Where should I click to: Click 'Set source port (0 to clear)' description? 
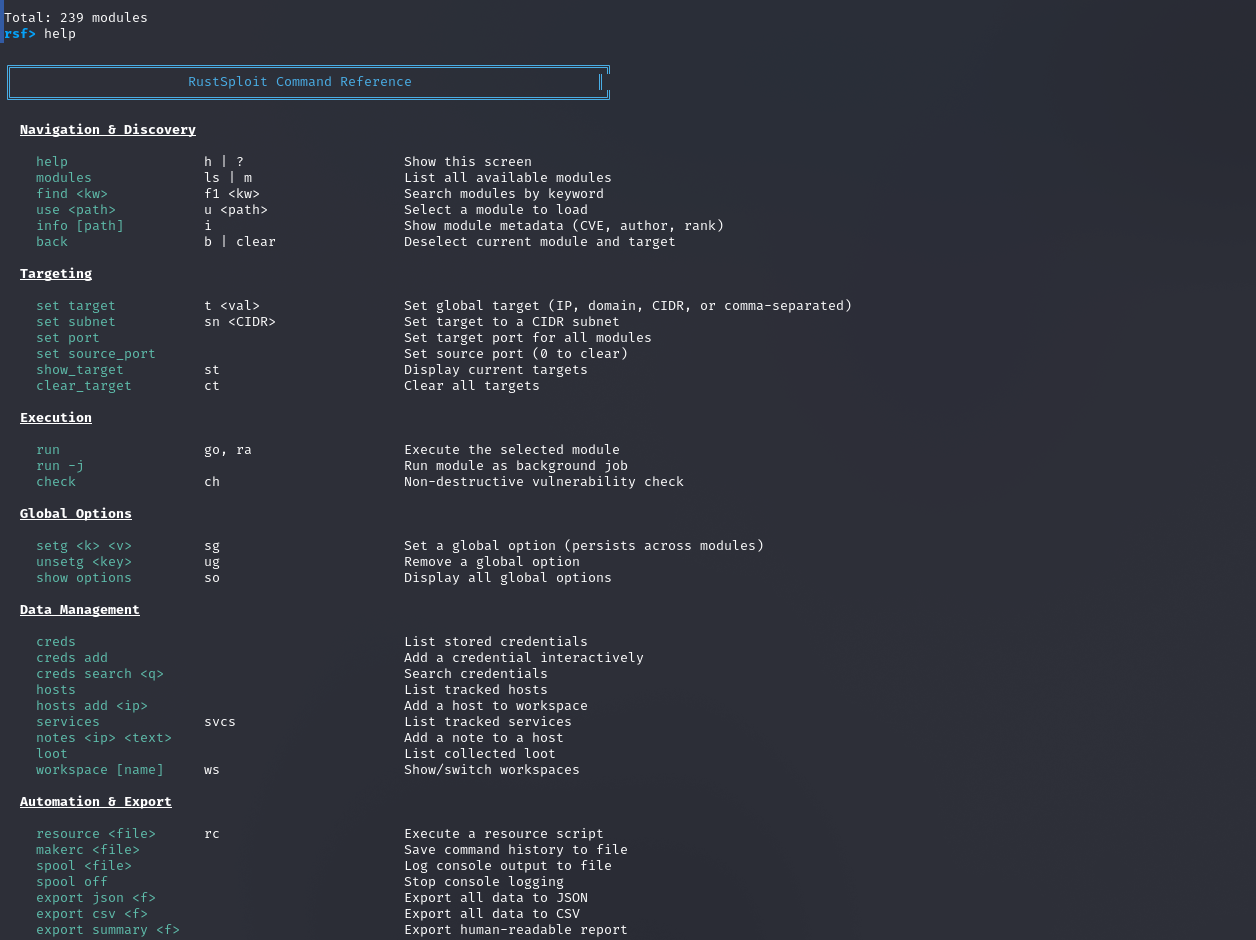pyautogui.click(x=516, y=354)
